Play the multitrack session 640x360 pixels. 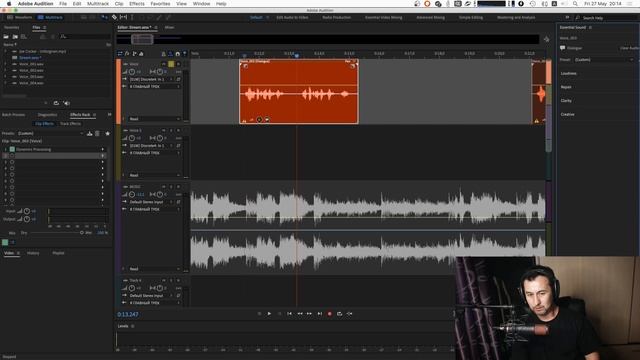point(269,314)
